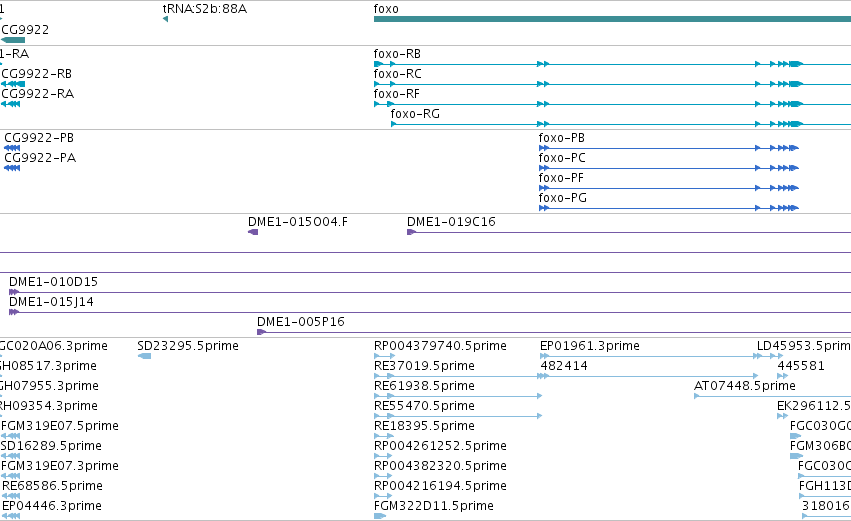The height and width of the screenshot is (521, 851).
Task: Select the DME1-010D15 clone label
Action: point(53,282)
